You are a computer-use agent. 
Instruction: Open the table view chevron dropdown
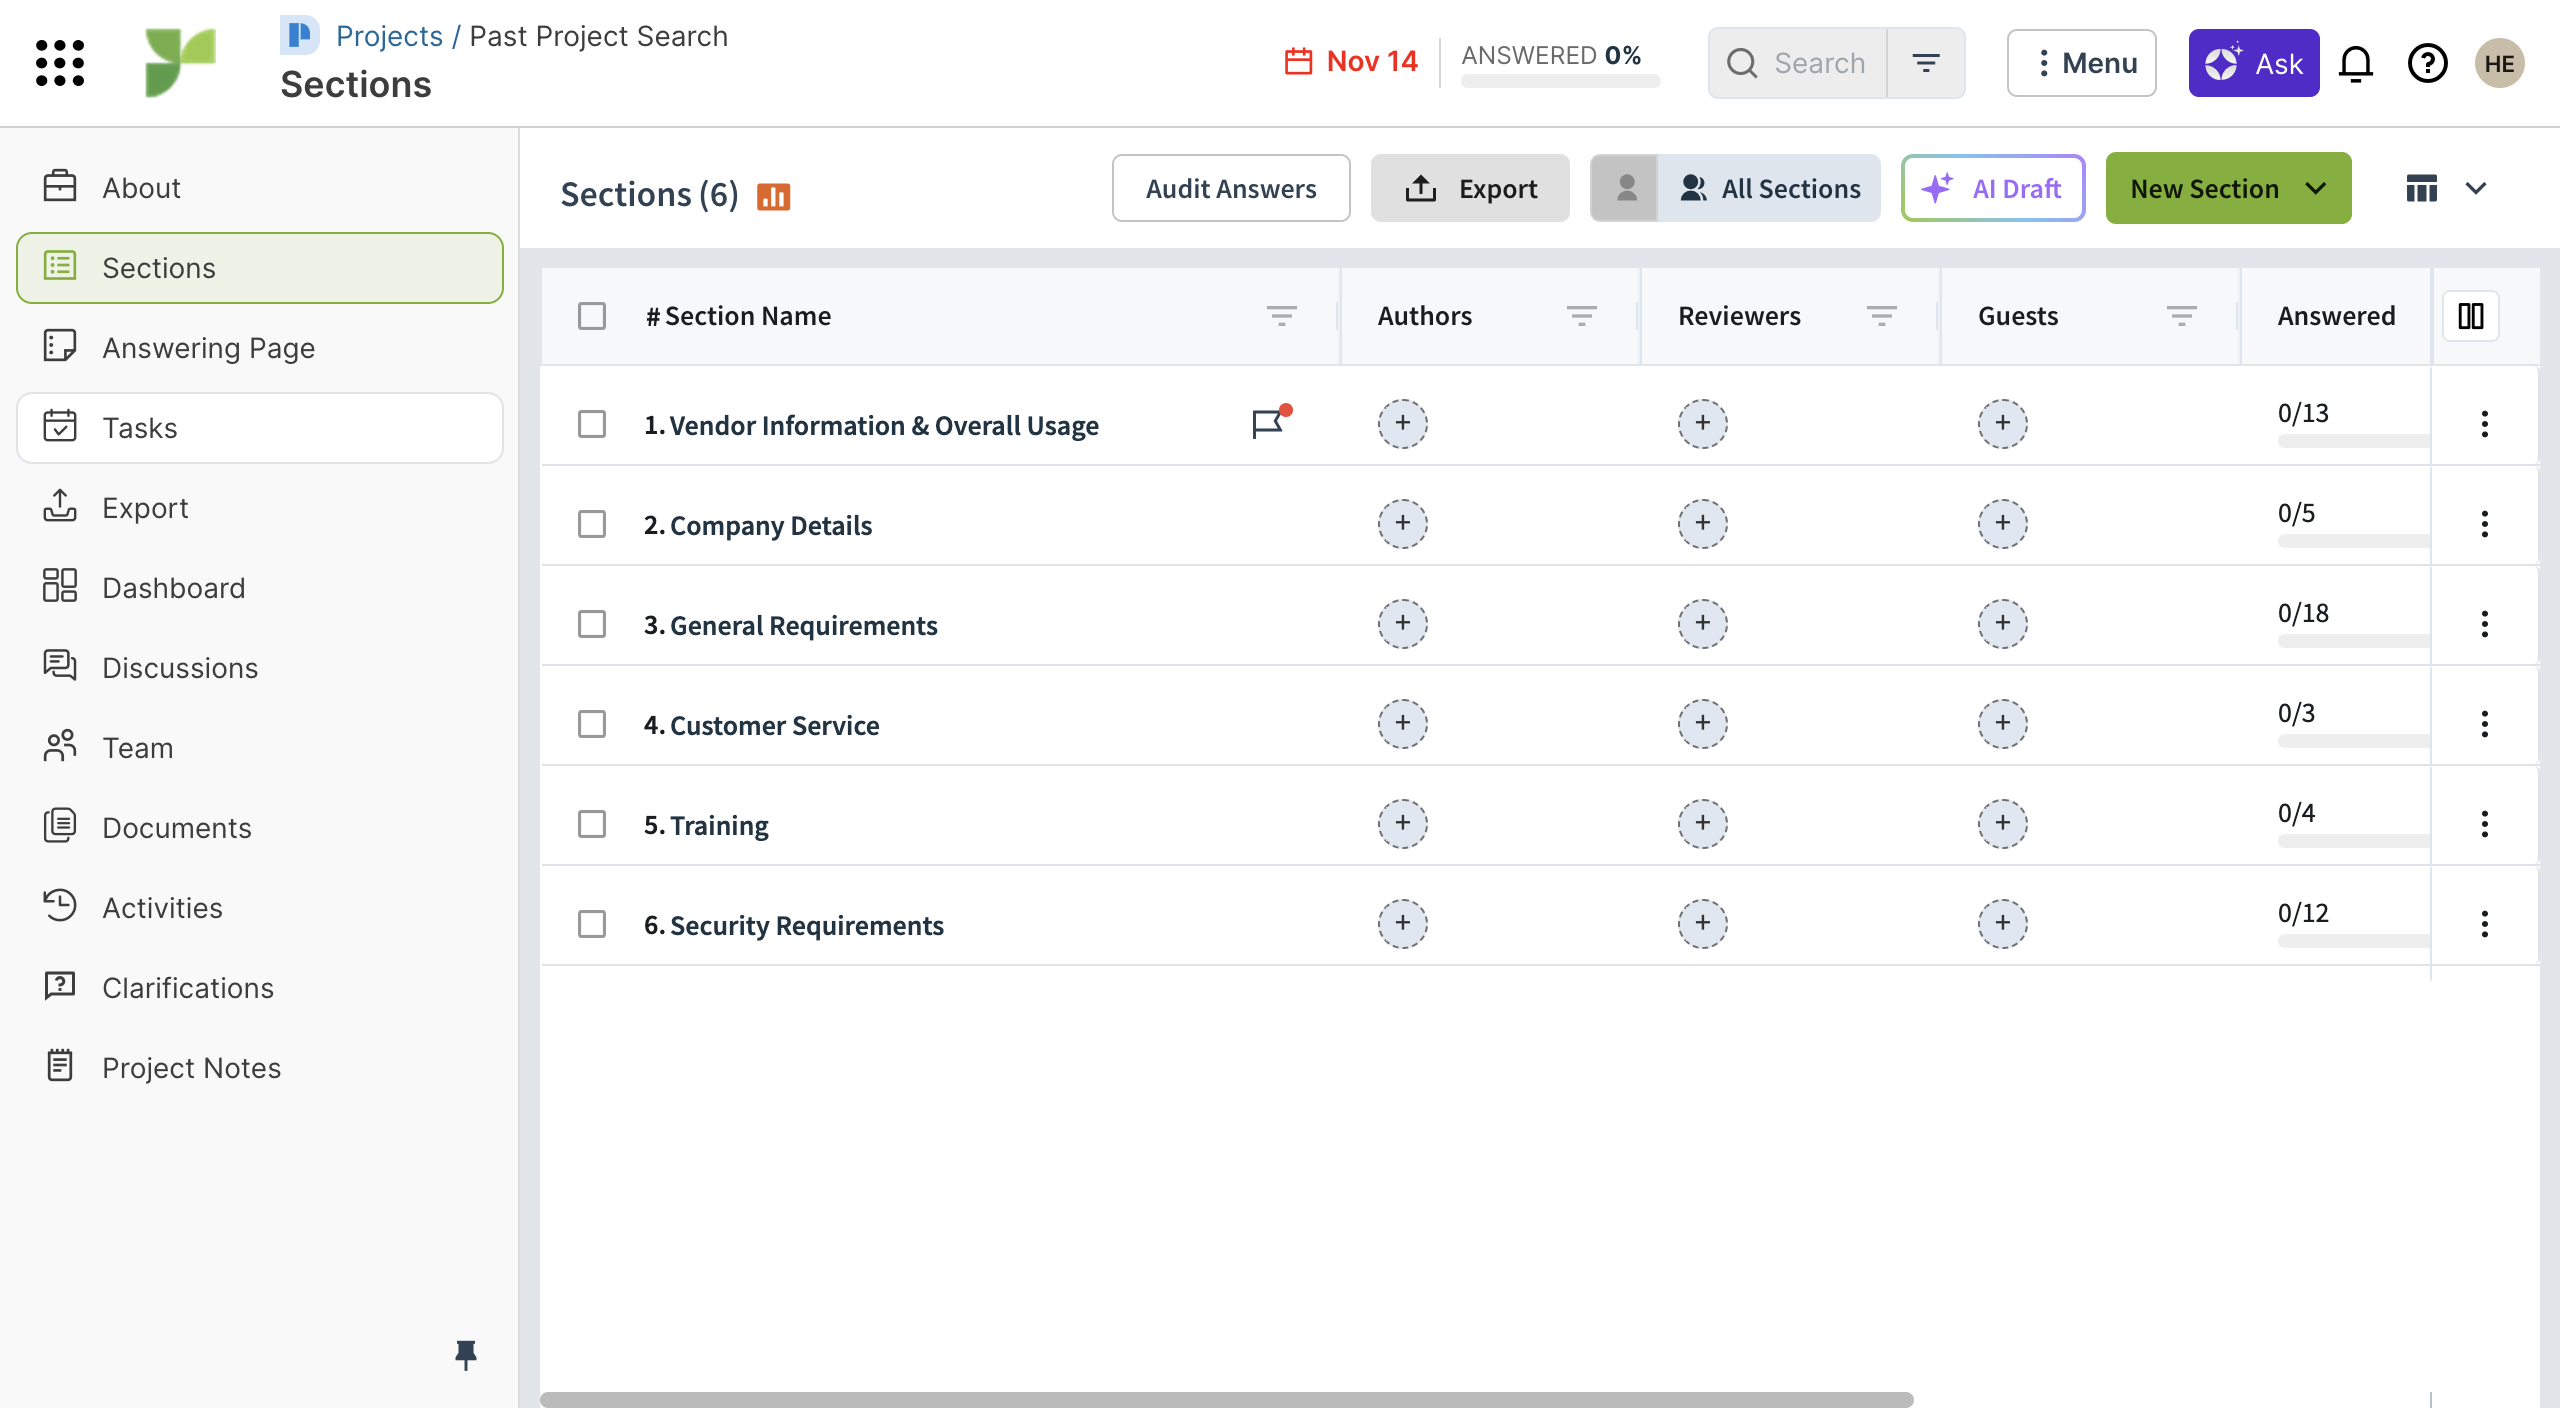tap(2476, 189)
